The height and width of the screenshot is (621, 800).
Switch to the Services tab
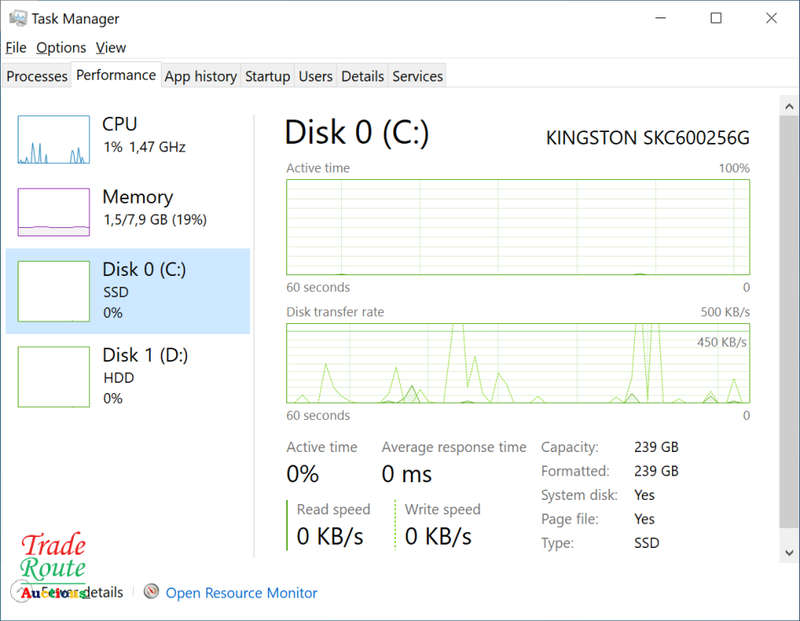pos(417,76)
